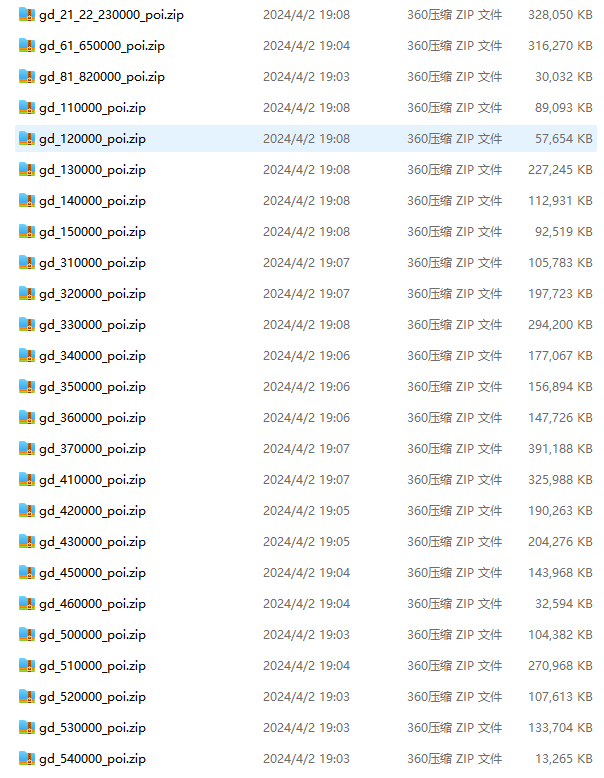Click the 32,594 KB size value
The height and width of the screenshot is (778, 604).
click(x=564, y=604)
